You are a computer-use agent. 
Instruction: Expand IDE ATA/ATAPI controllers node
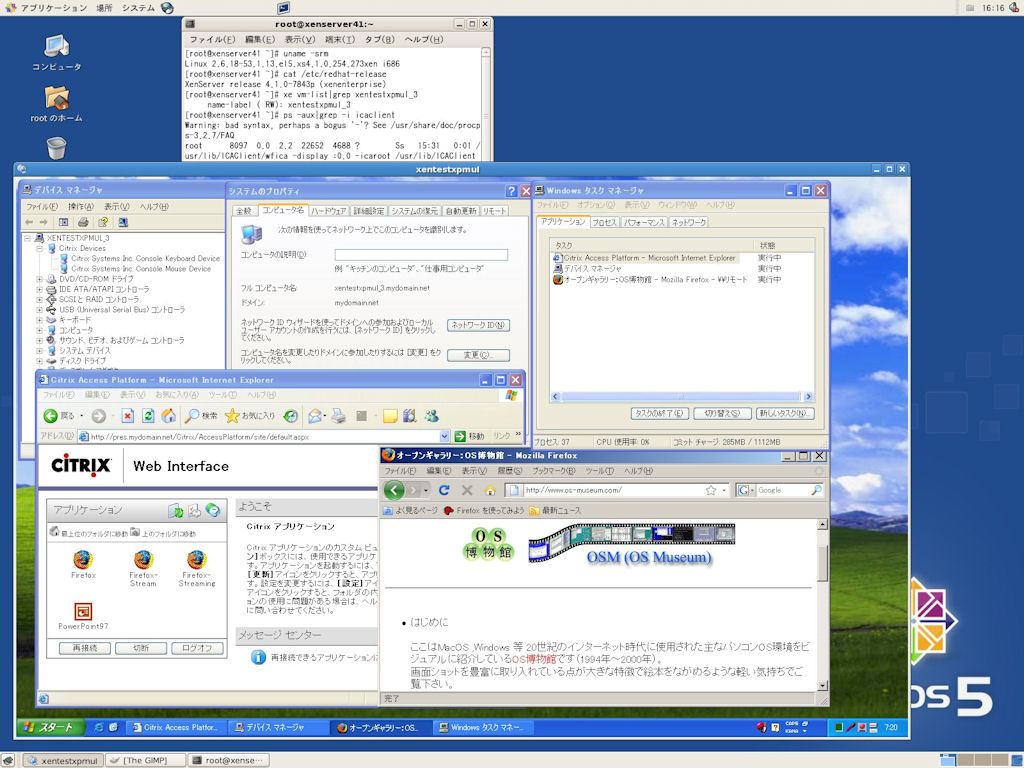pos(40,289)
